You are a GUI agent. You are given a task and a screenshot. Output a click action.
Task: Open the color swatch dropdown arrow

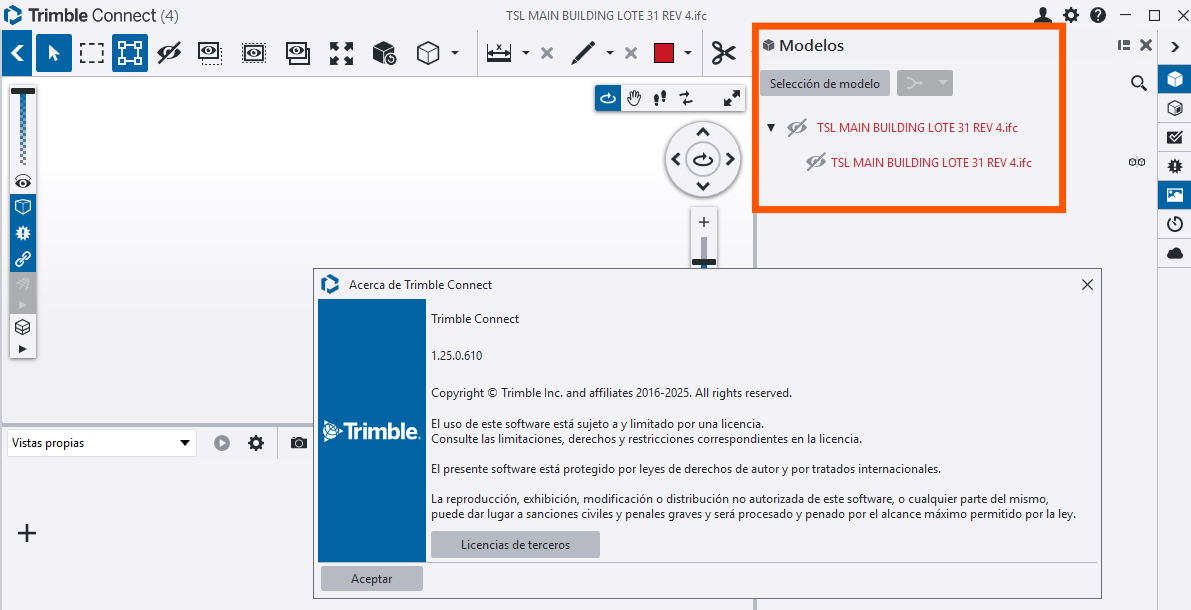pos(688,53)
